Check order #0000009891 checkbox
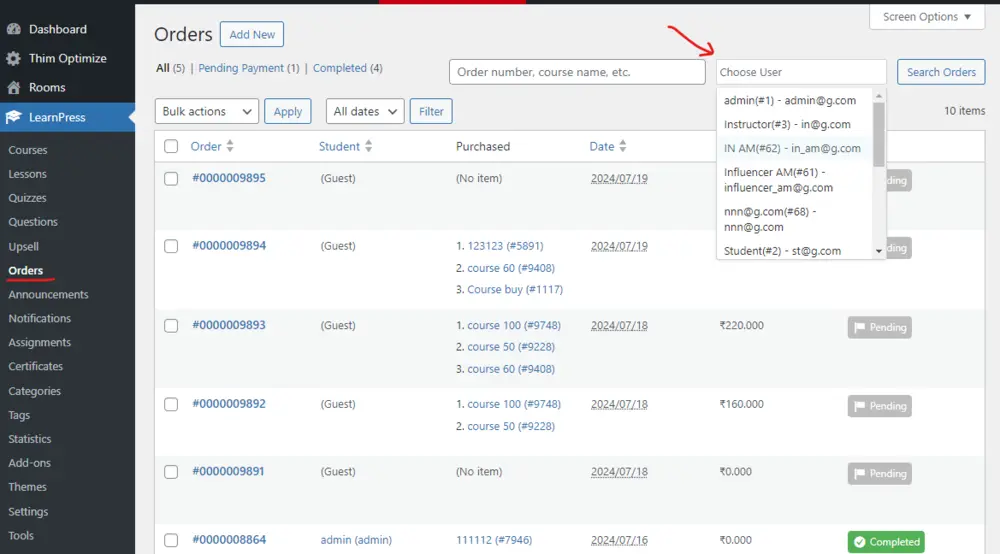The height and width of the screenshot is (554, 1000). 171,472
